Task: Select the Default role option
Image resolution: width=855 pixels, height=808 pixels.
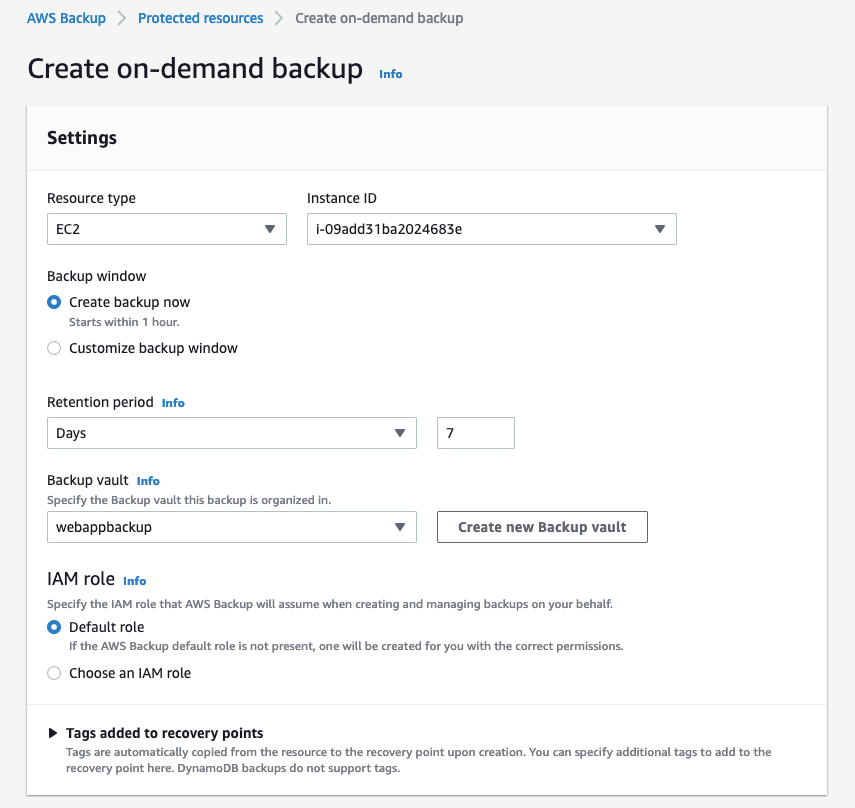Action: (55, 626)
